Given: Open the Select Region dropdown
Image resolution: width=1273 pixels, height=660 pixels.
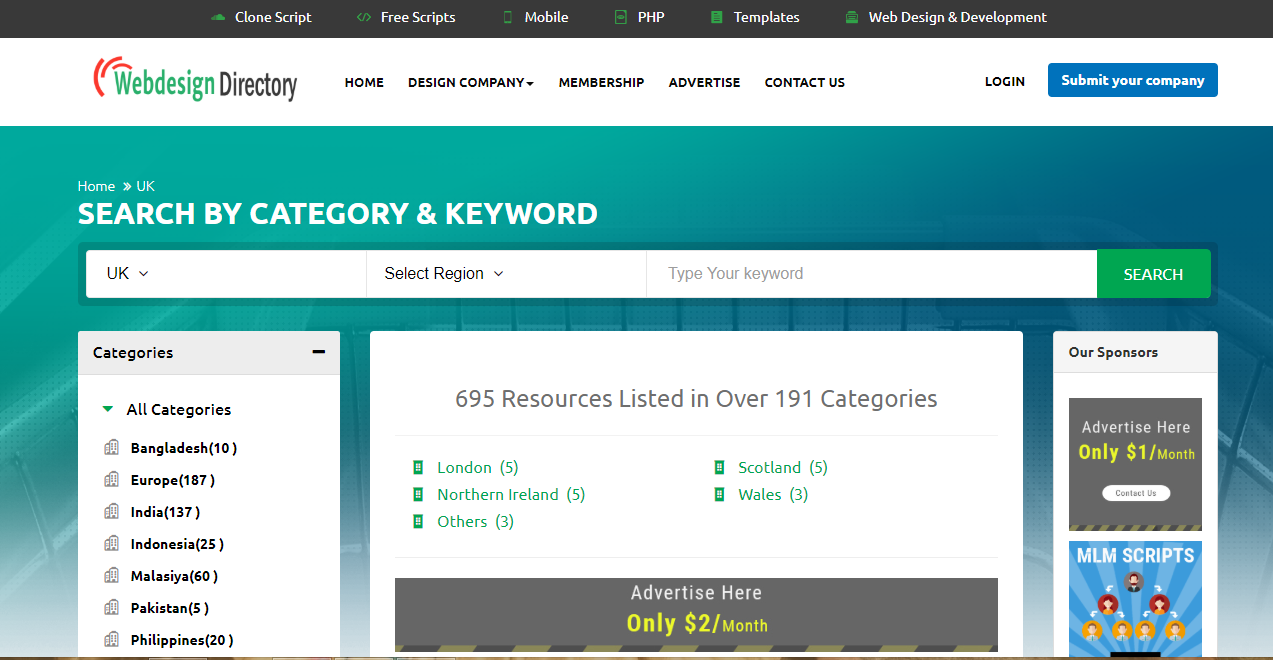Looking at the screenshot, I should pyautogui.click(x=441, y=273).
